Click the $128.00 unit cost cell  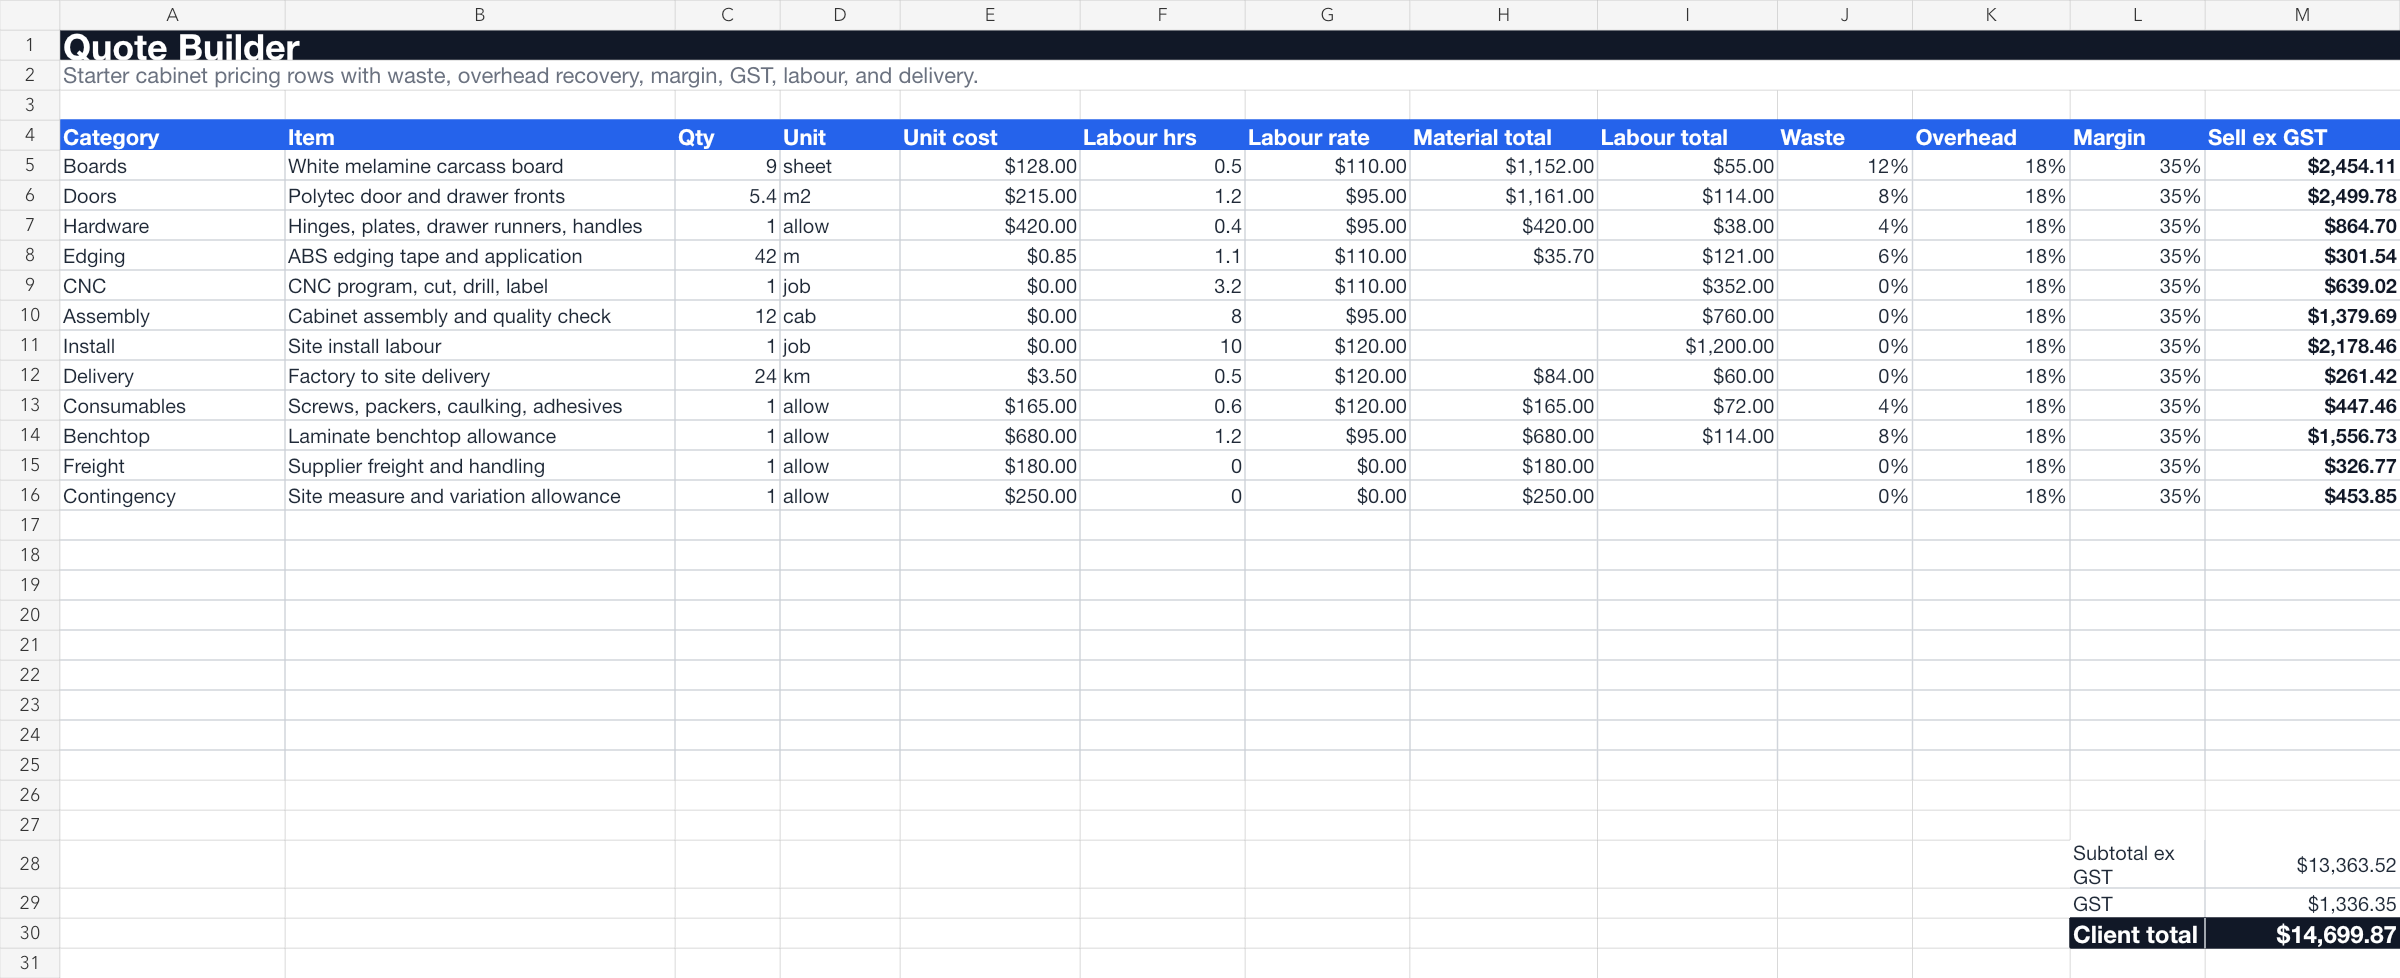pos(990,166)
